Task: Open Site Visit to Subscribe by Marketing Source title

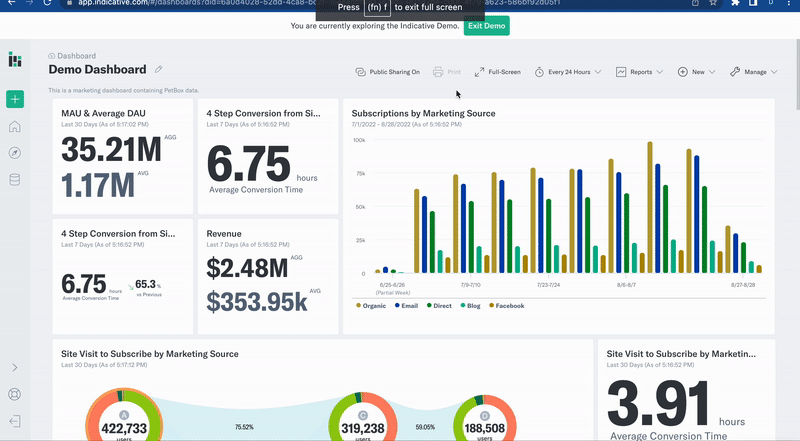Action: click(150, 354)
